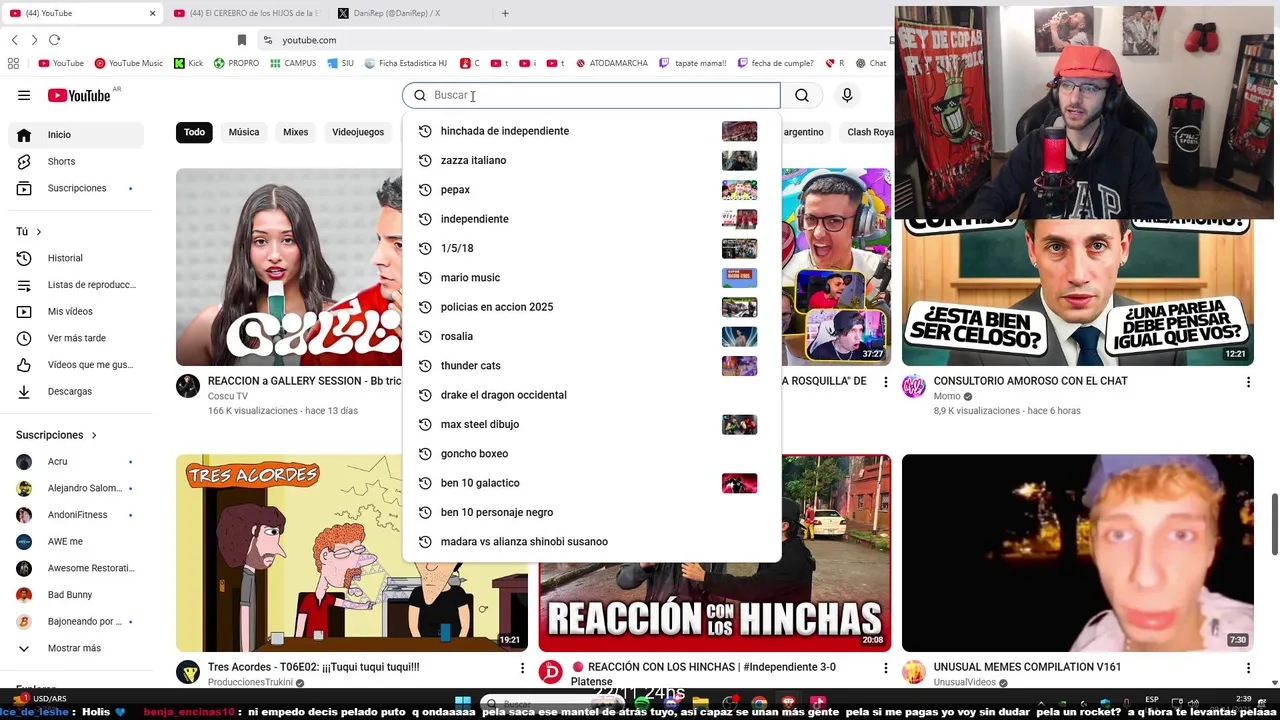Open the YouTube hamburger guide menu
Image resolution: width=1280 pixels, height=720 pixels.
[x=24, y=95]
